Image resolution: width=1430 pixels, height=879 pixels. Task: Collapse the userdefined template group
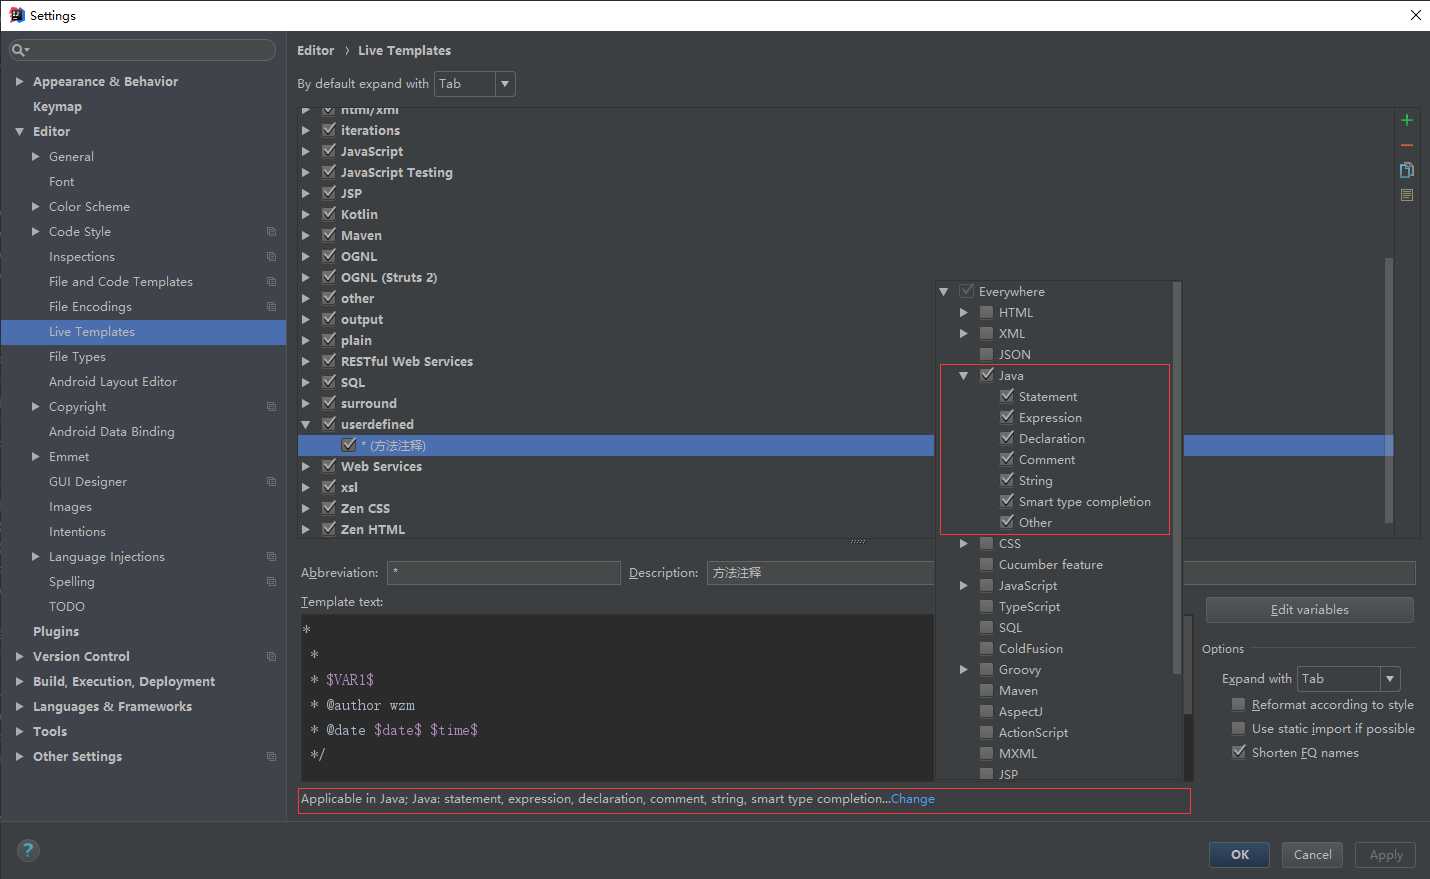click(x=306, y=425)
